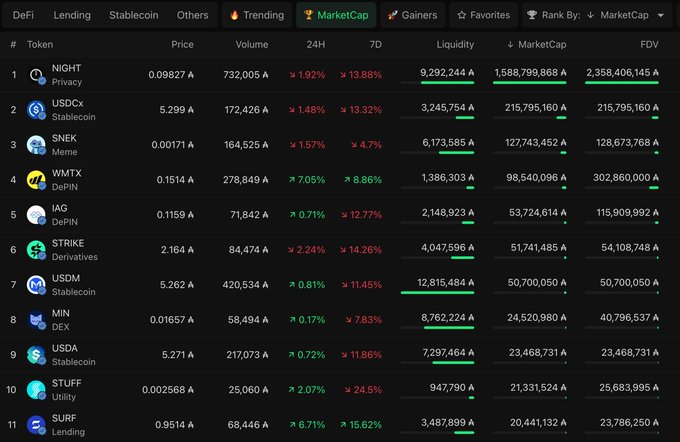680x442 pixels.
Task: Click the 15.62% 7D change for SURF
Action: (x=361, y=425)
